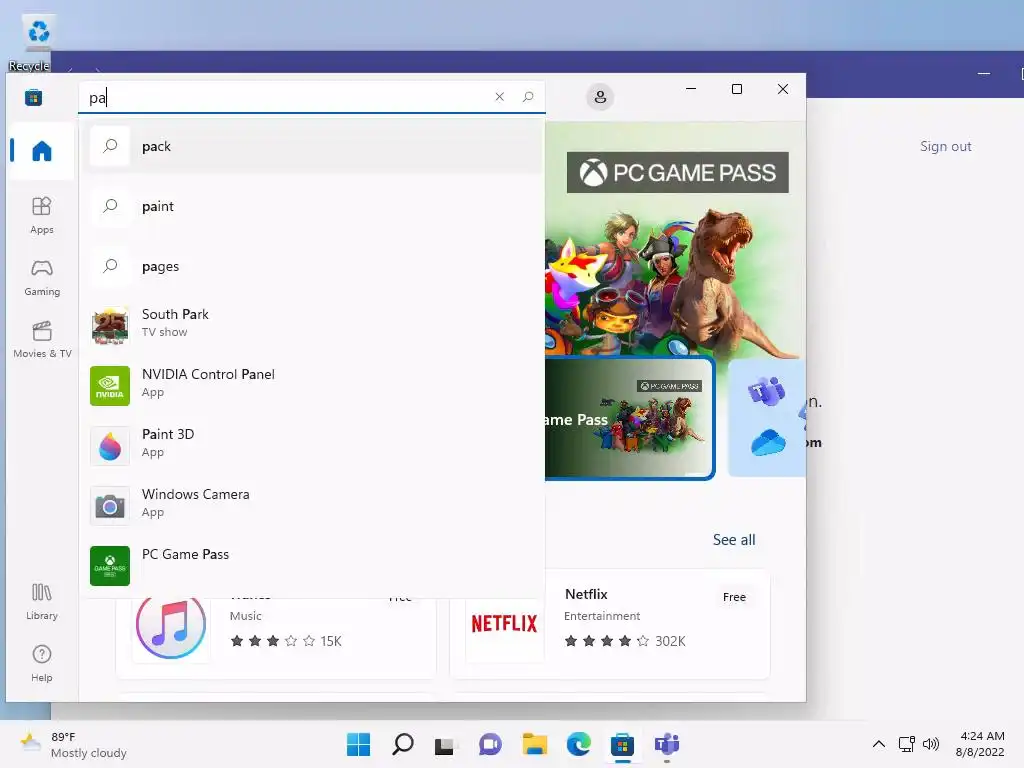Screen dimensions: 1024x768
Task: Open the Library in sidebar
Action: tap(42, 601)
